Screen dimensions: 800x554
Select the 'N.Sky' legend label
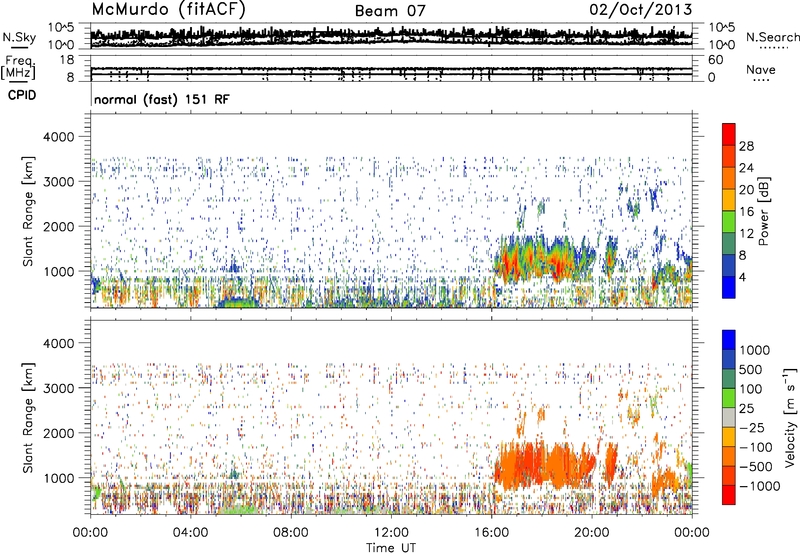coord(19,37)
